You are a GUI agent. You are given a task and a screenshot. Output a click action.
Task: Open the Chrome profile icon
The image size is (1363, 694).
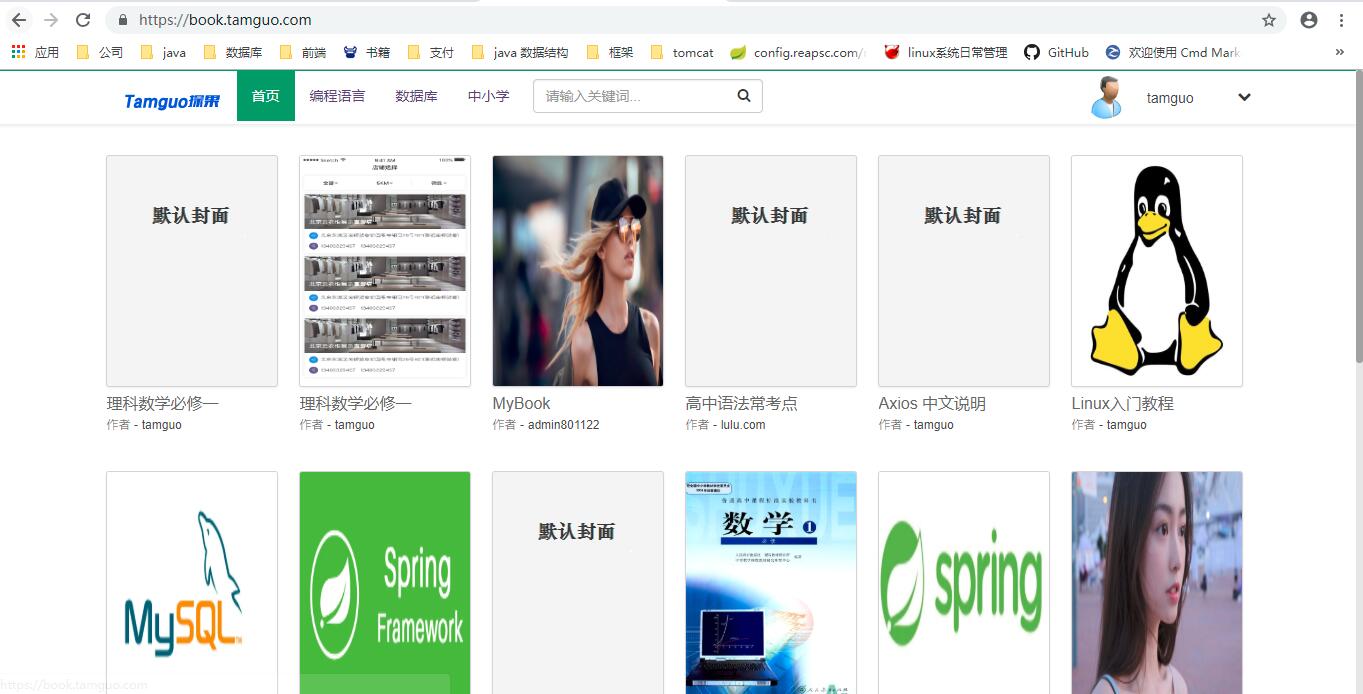pos(1309,19)
